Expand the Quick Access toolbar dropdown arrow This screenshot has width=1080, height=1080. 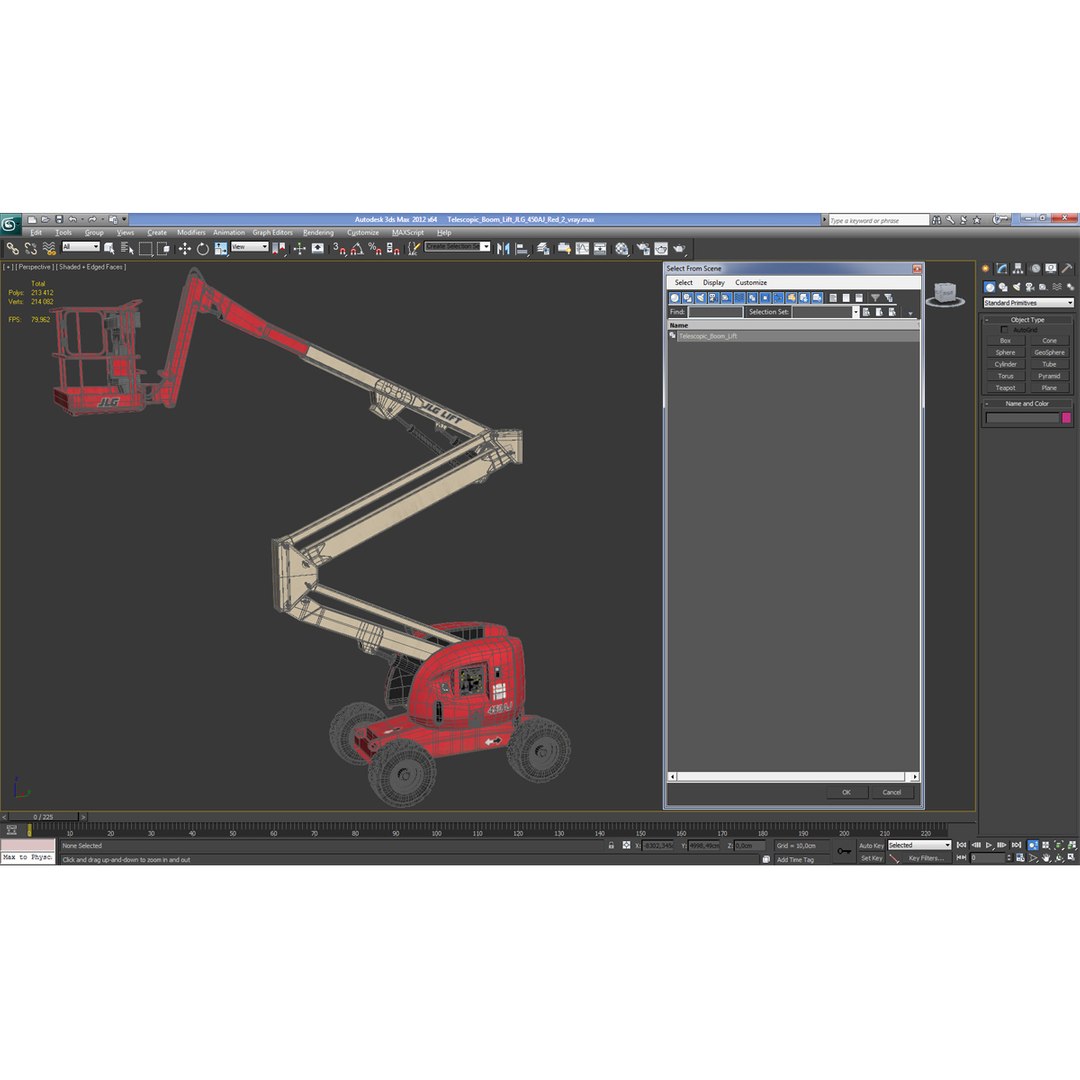tap(125, 219)
